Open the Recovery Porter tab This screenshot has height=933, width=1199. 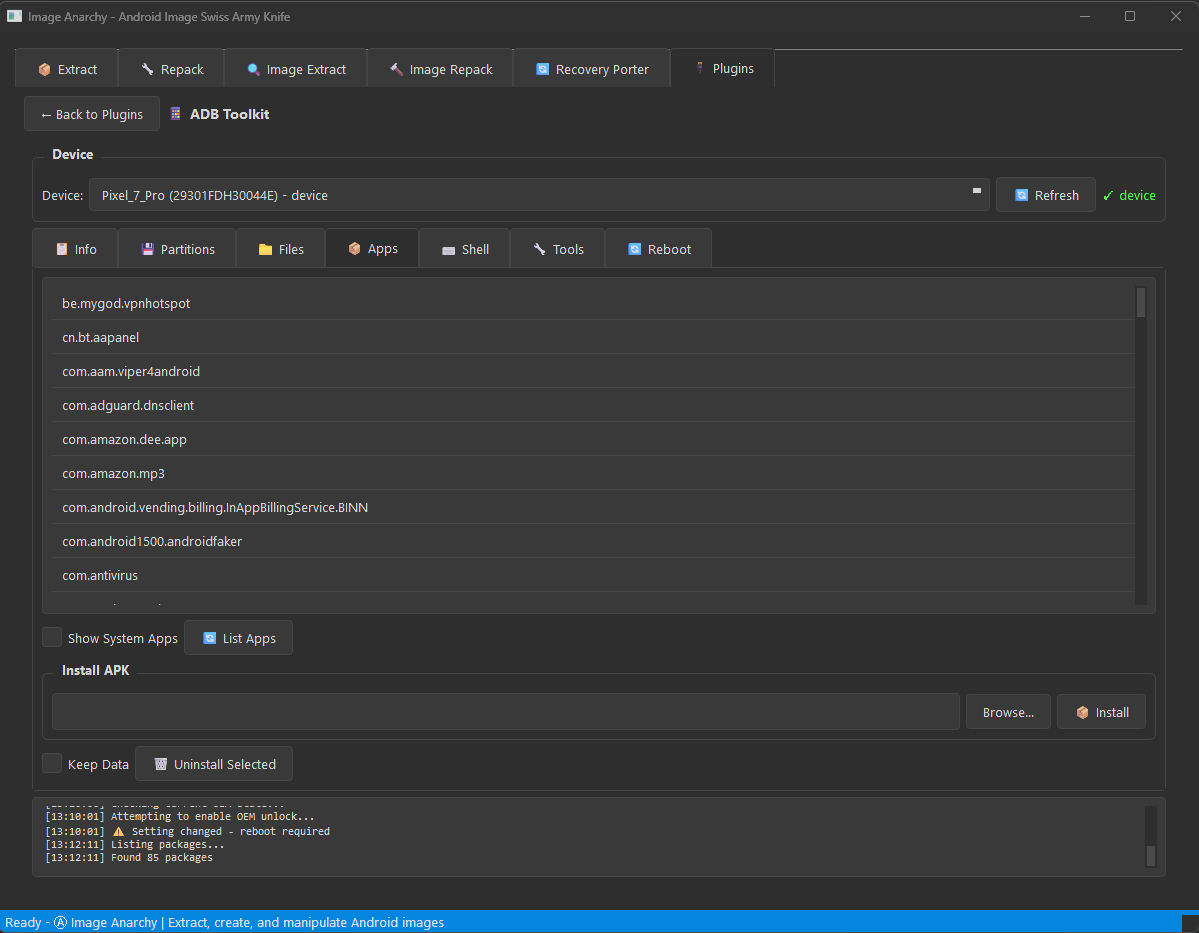(x=592, y=69)
